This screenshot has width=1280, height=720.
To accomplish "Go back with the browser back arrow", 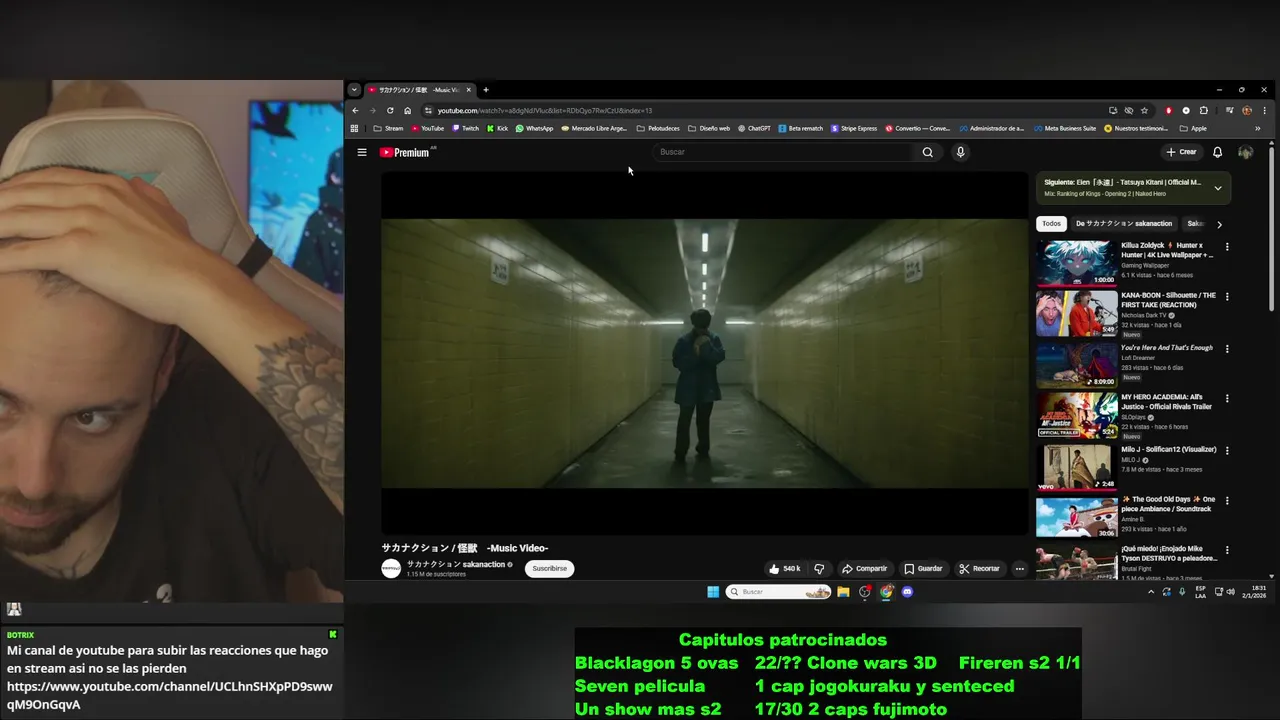I will click(x=355, y=110).
